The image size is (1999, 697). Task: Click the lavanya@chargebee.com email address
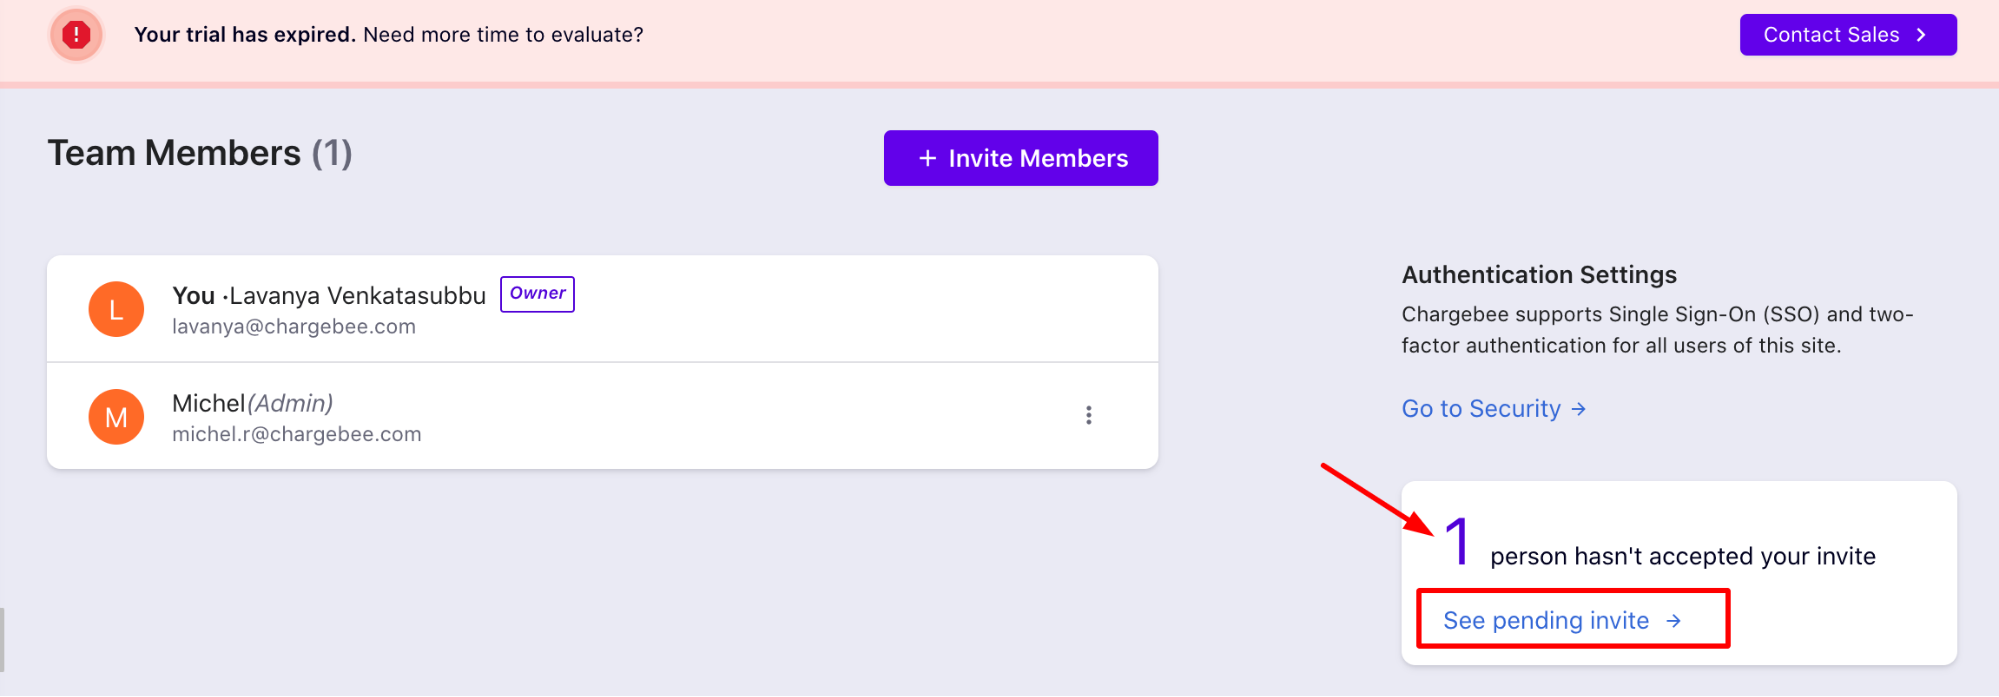pos(294,327)
